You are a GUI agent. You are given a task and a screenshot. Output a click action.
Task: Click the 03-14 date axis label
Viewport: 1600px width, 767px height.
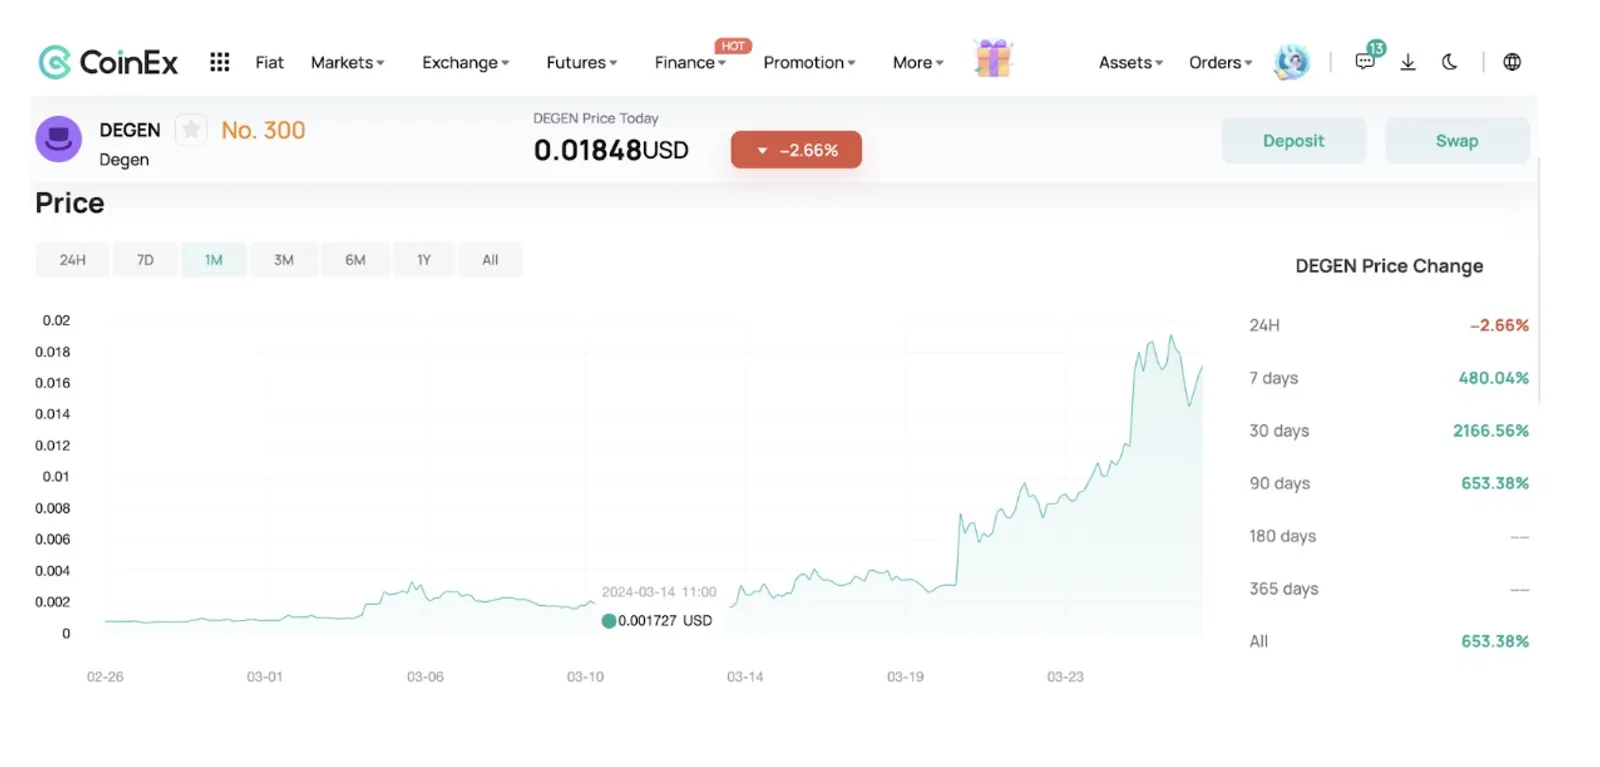[745, 677]
